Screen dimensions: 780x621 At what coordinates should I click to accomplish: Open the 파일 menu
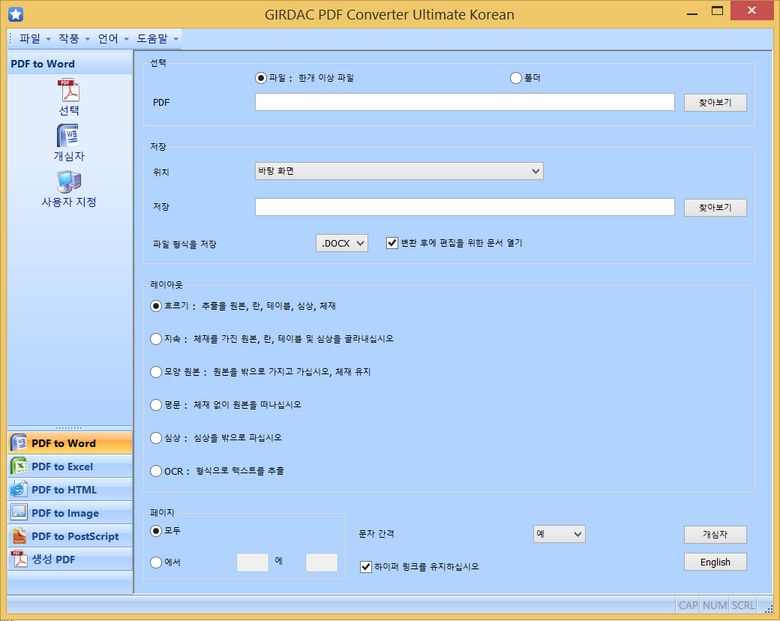pos(34,38)
